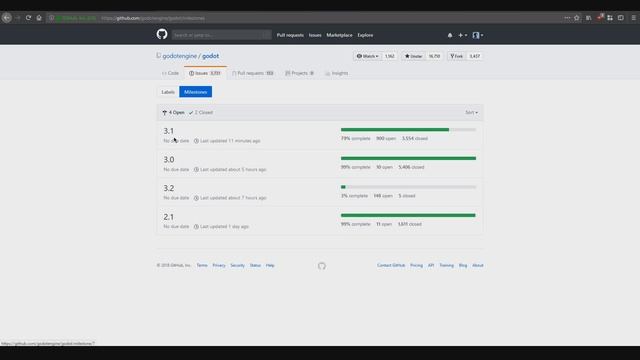Open About footer link
This screenshot has height=360, width=640.
478,265
